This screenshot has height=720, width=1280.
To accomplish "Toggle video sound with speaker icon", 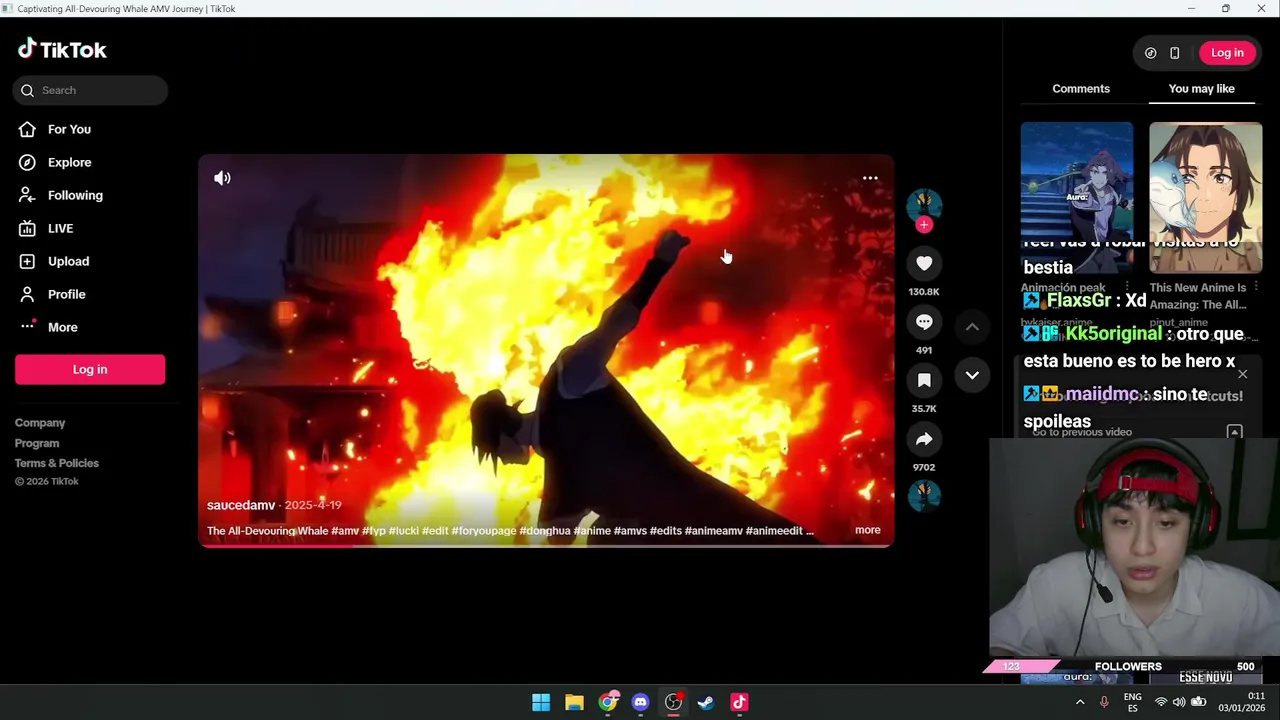I will (x=222, y=178).
